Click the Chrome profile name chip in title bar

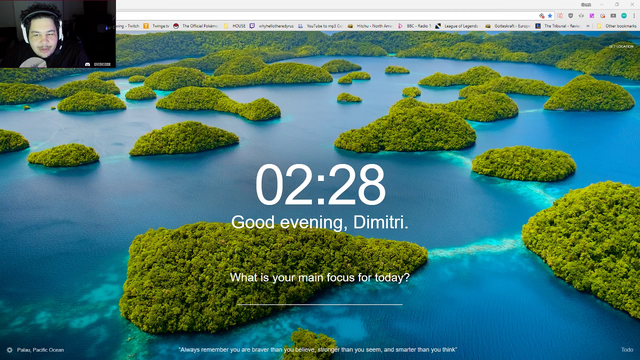pos(586,4)
